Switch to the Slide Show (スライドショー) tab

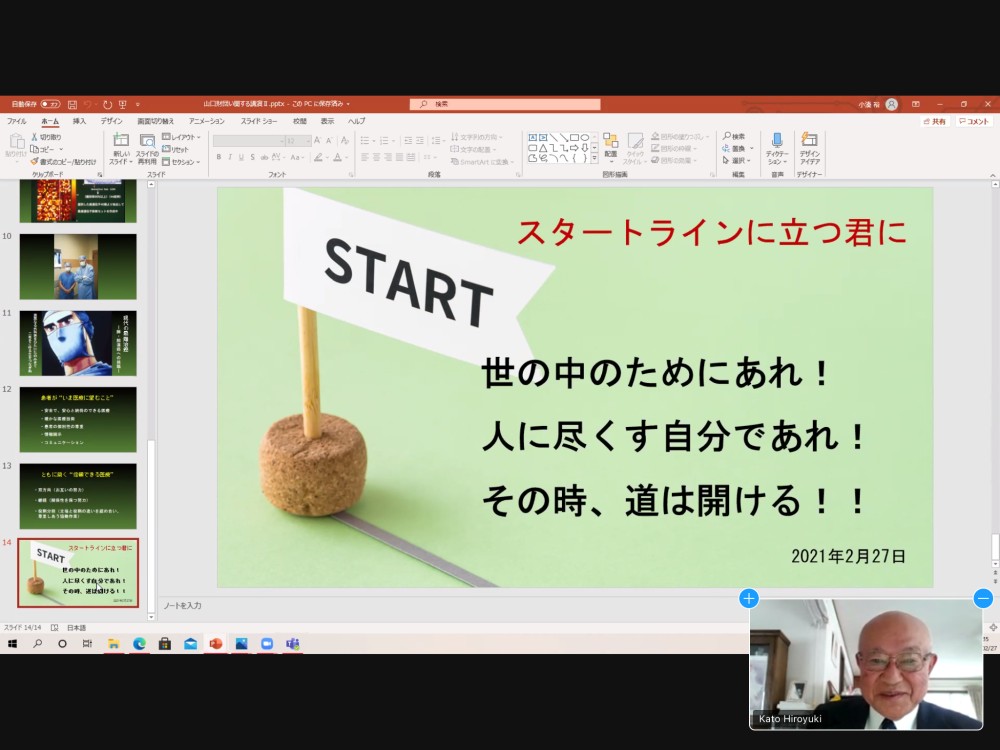[258, 121]
